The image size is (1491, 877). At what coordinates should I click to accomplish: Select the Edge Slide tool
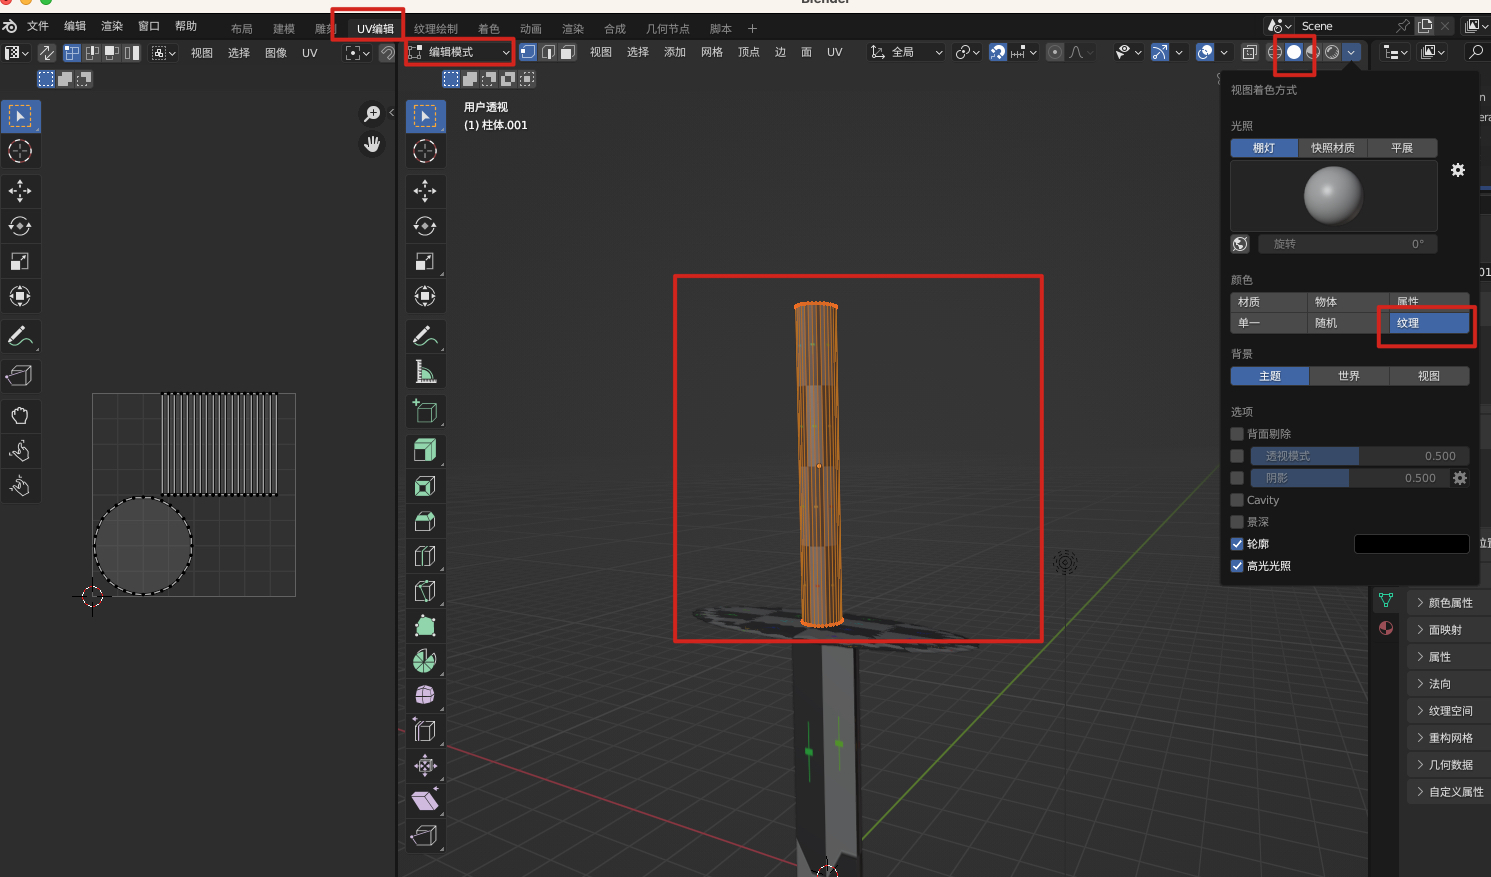click(x=425, y=730)
